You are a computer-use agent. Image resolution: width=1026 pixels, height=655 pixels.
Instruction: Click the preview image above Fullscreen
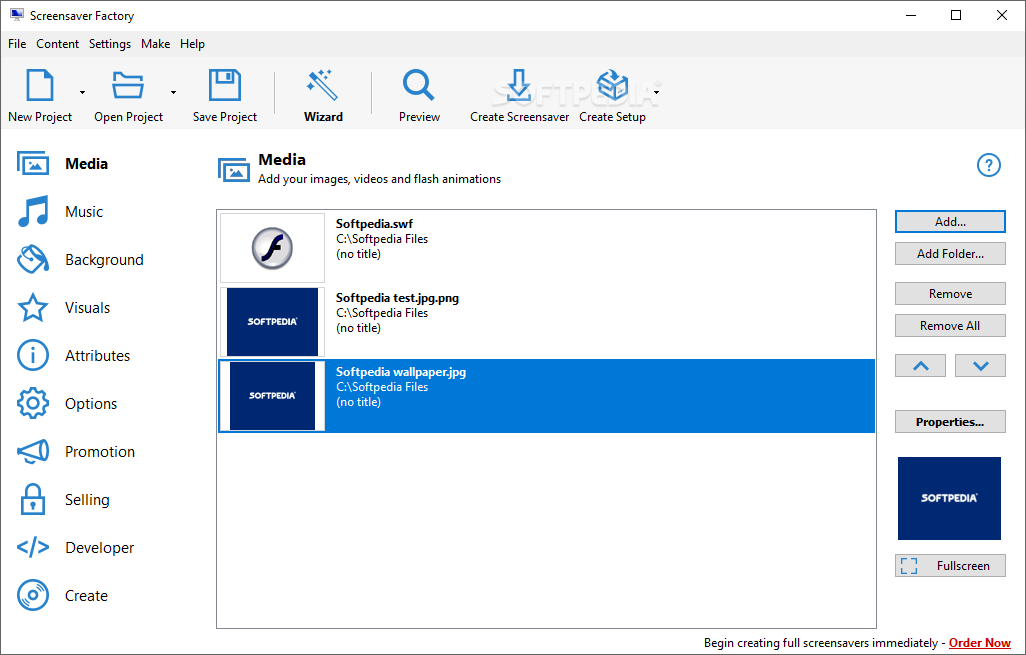[949, 499]
